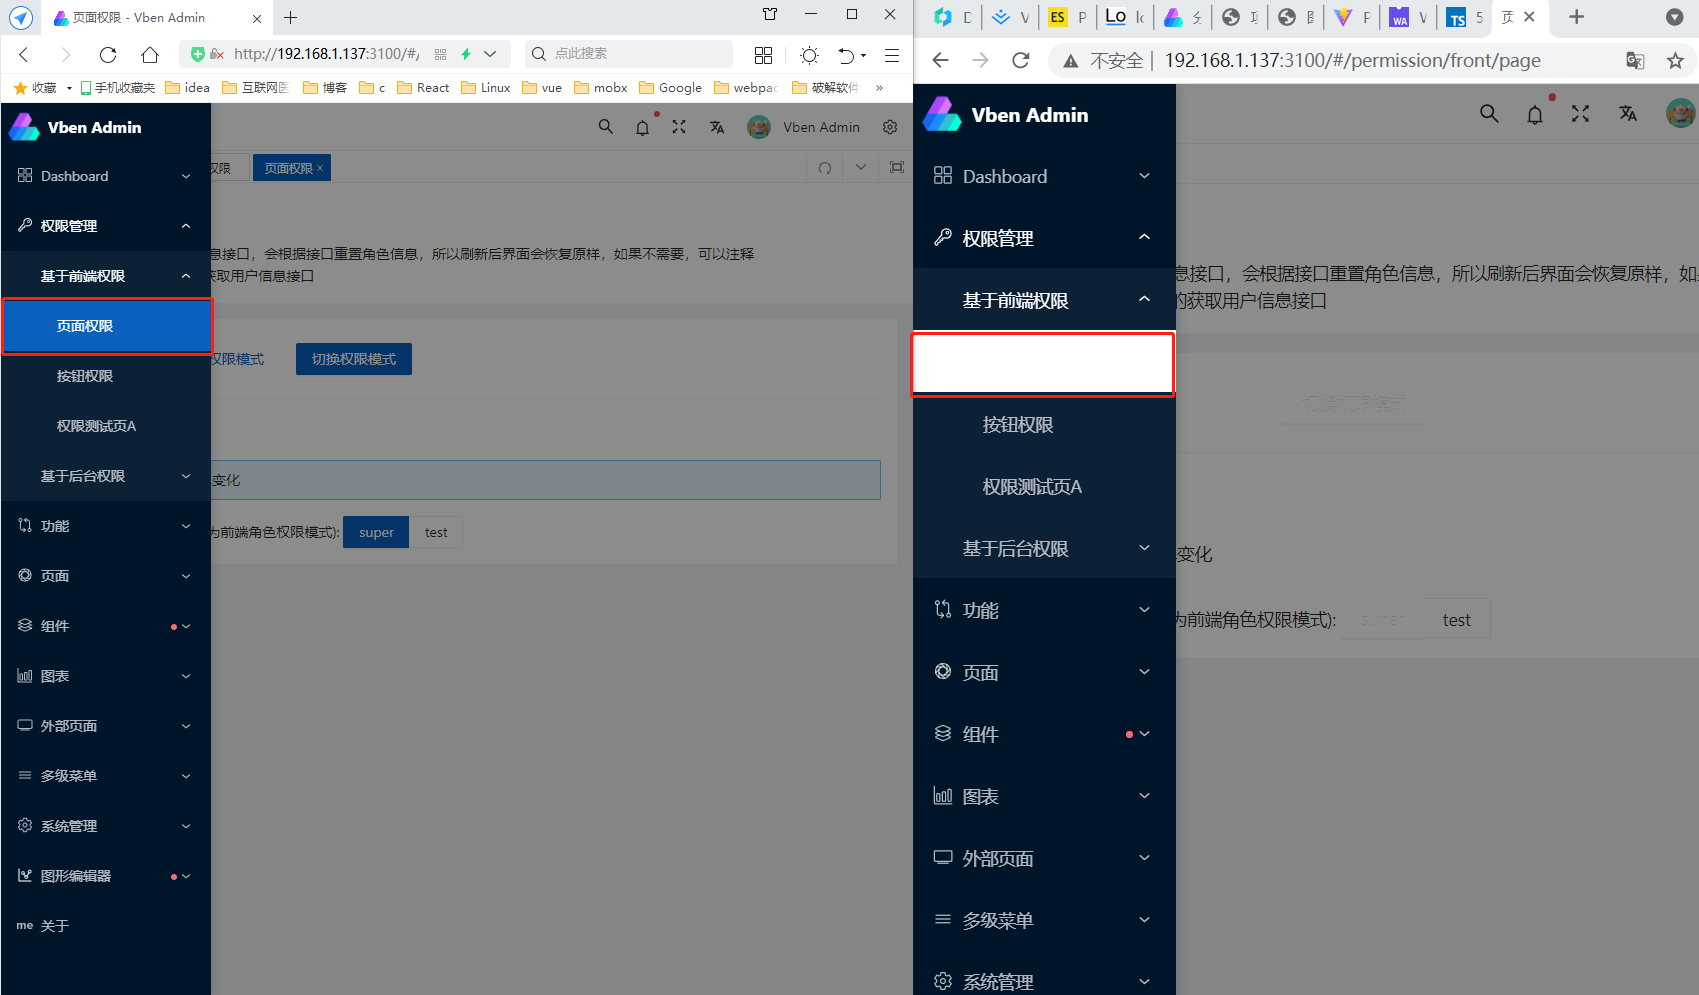Viewport: 1699px width, 995px height.
Task: Click browser apps grid icon in left browser
Action: 764,55
